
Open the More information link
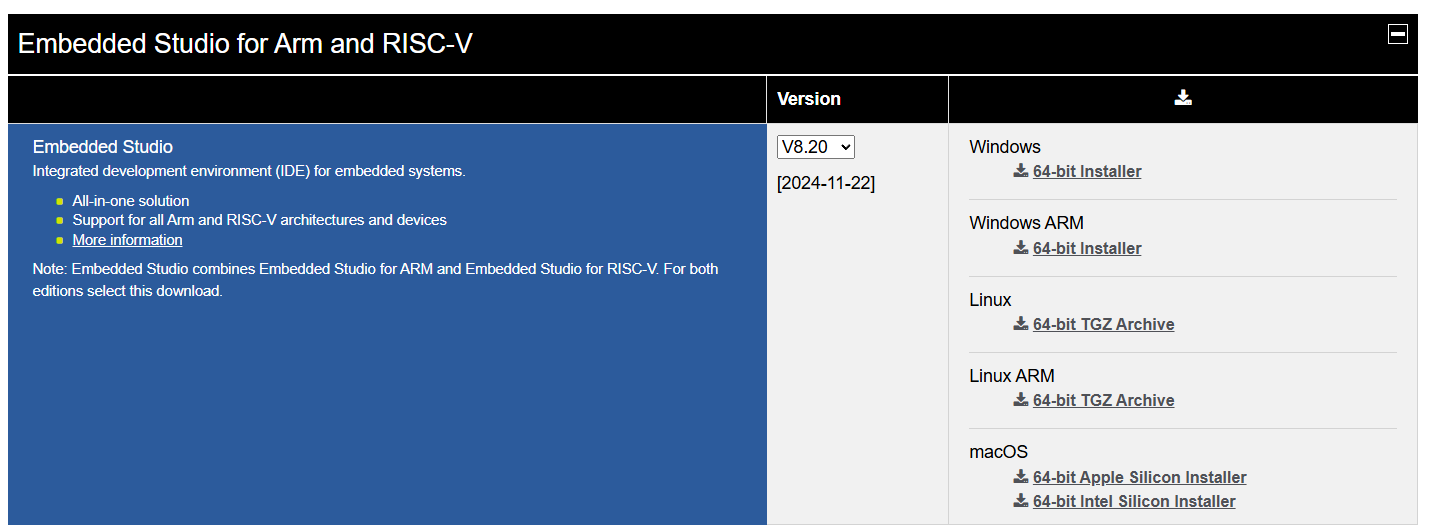pos(127,240)
